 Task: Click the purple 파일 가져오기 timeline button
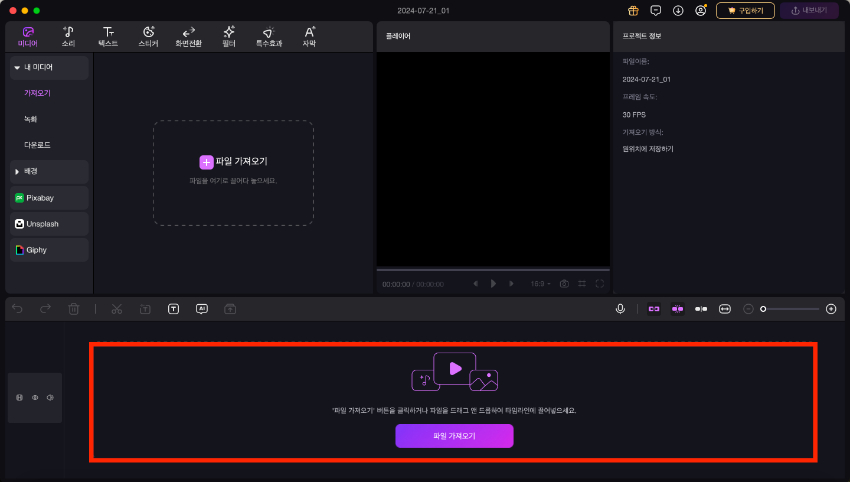(x=454, y=436)
